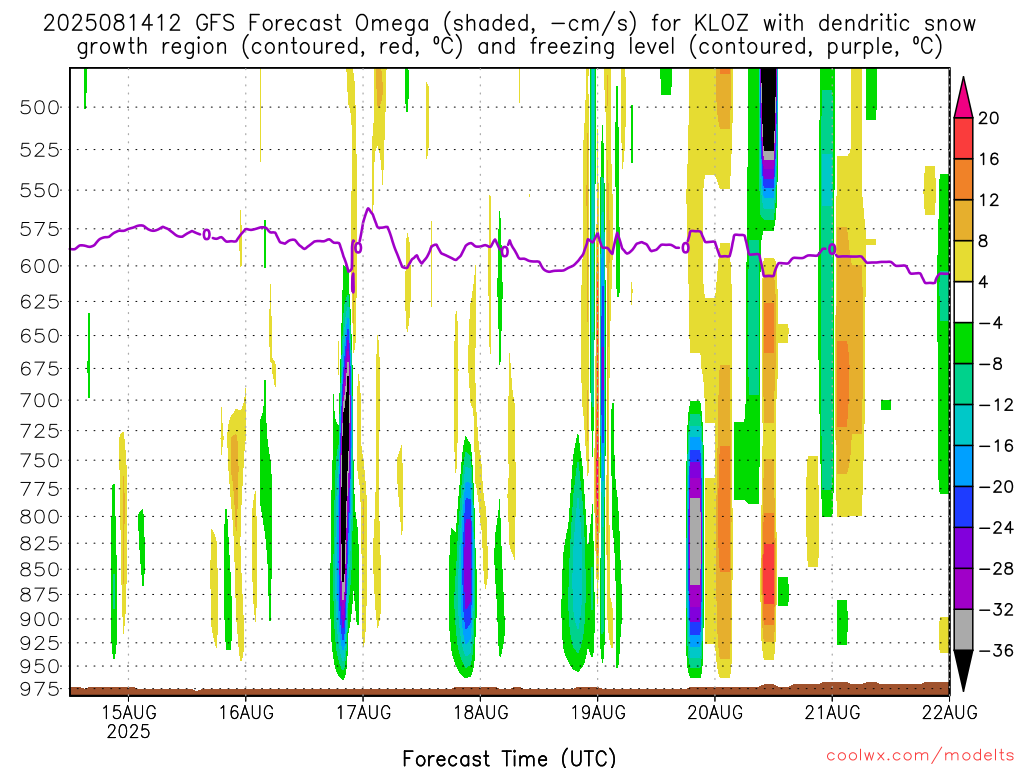Select the colorbar value label -32
Viewport: 1024px width, 768px height.
[995, 609]
